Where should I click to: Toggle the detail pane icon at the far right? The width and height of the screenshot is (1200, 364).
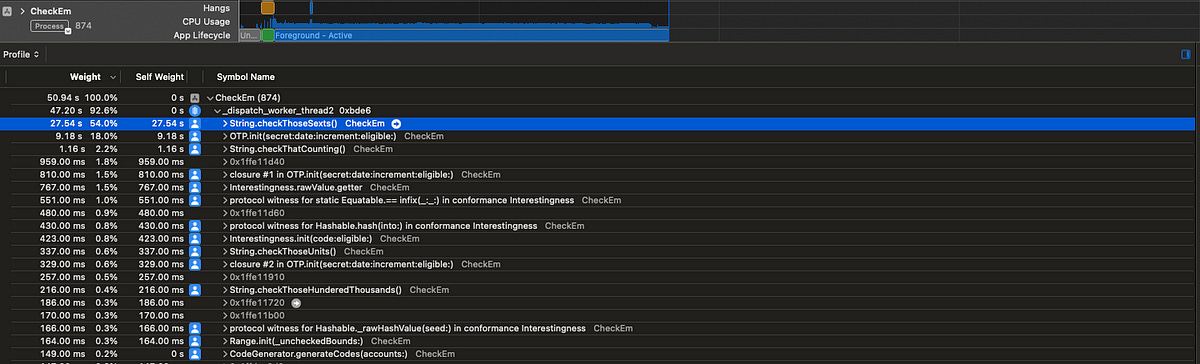click(x=1186, y=54)
